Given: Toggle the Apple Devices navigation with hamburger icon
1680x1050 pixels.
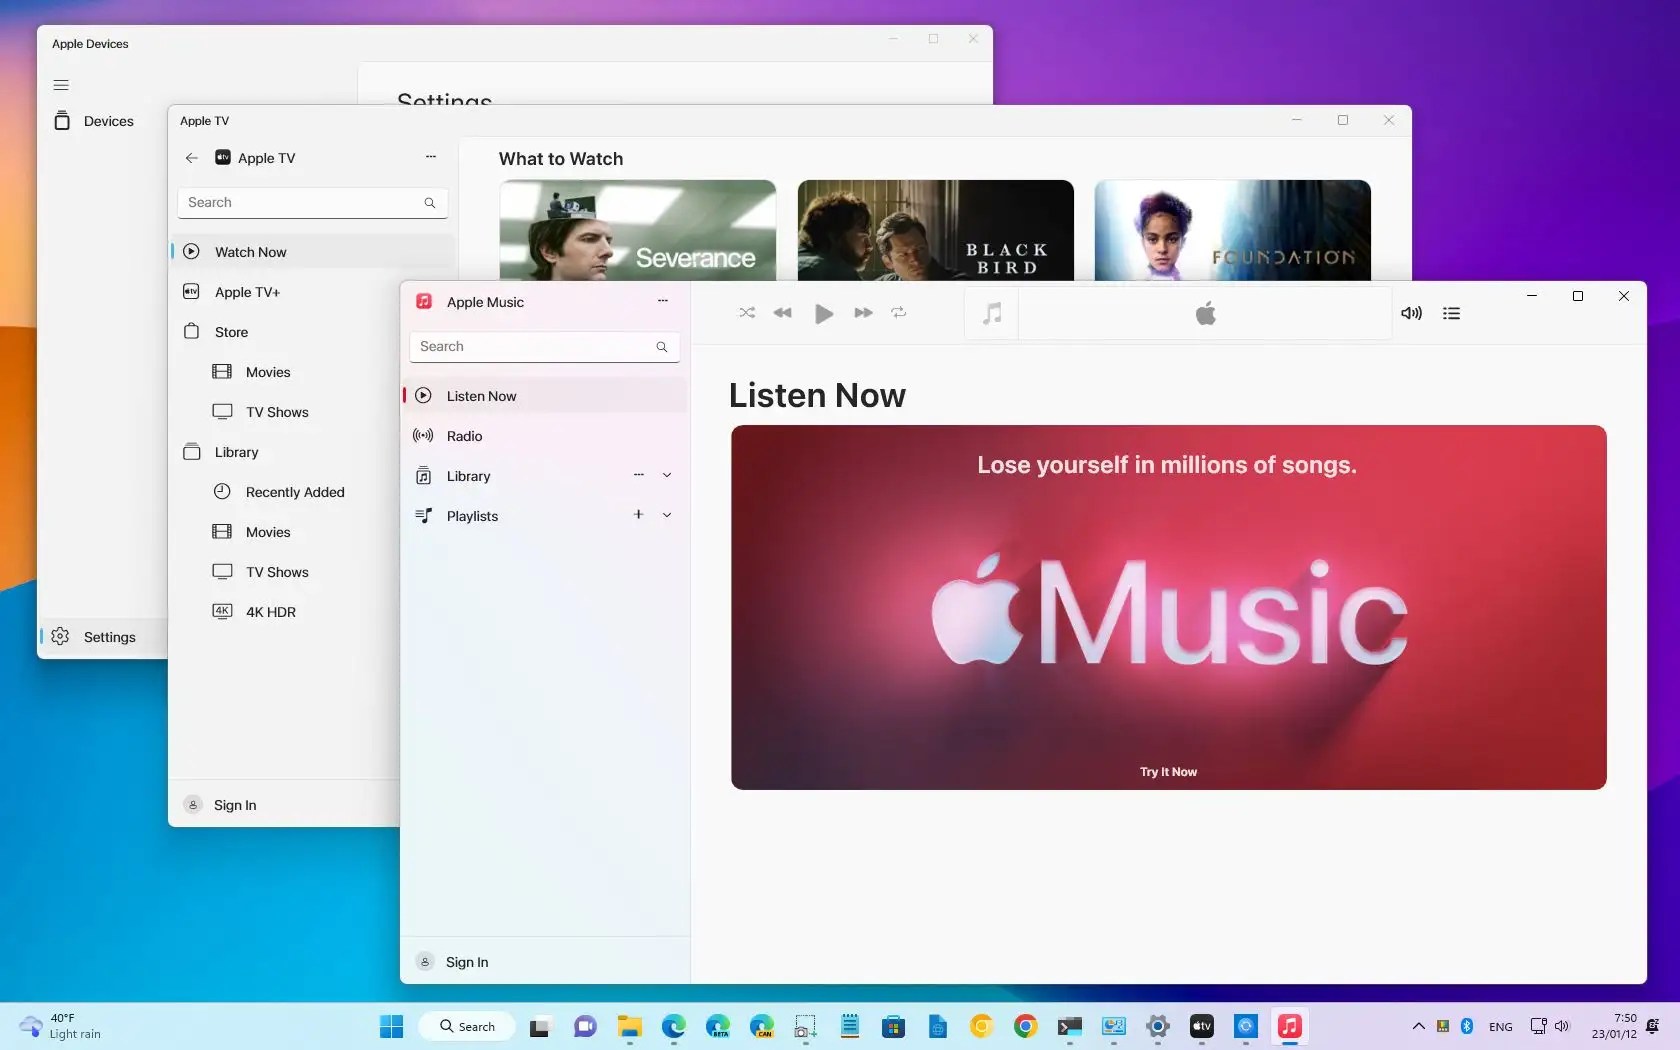Looking at the screenshot, I should coord(60,85).
